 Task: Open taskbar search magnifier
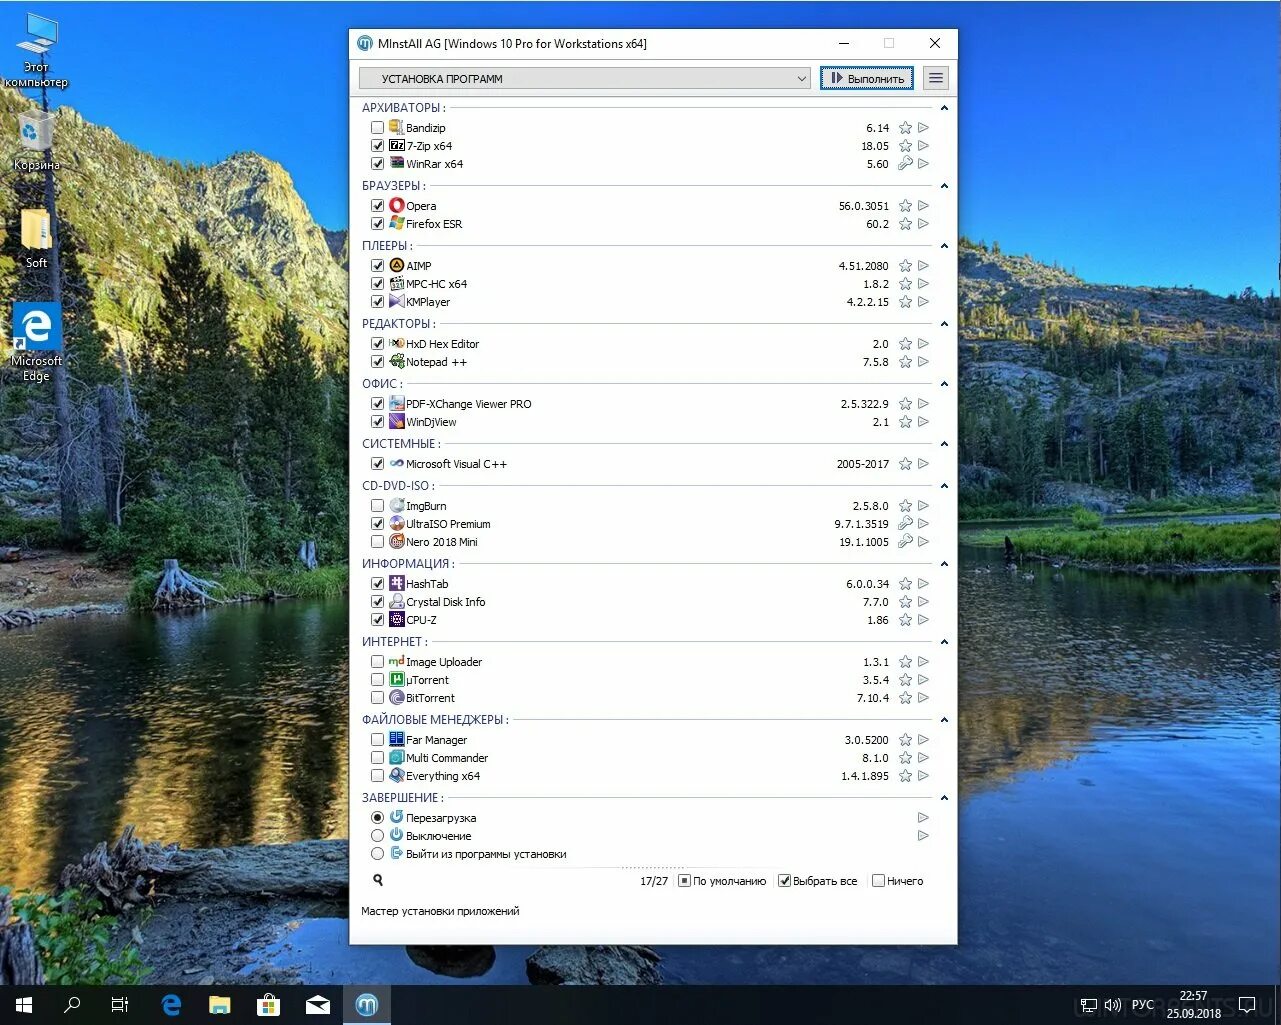click(x=72, y=1005)
